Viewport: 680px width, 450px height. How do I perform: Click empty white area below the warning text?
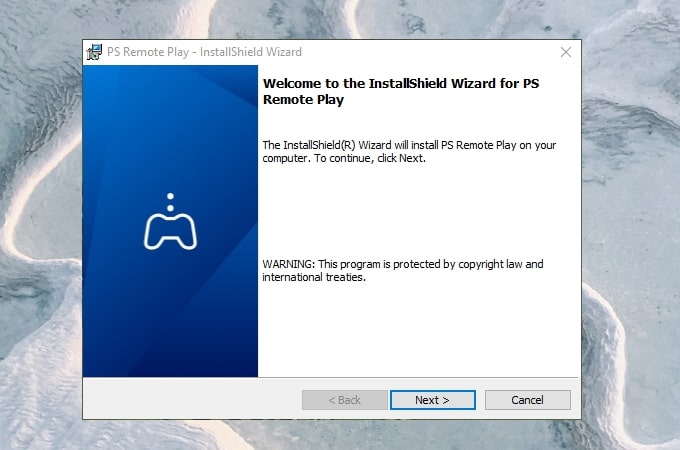coord(420,330)
